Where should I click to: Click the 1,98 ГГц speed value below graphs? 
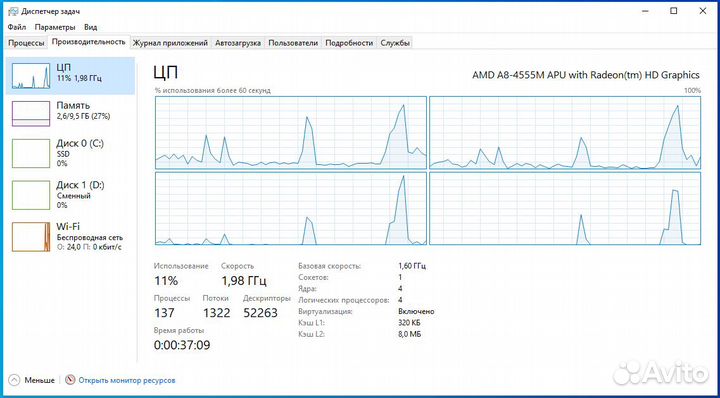pos(243,280)
